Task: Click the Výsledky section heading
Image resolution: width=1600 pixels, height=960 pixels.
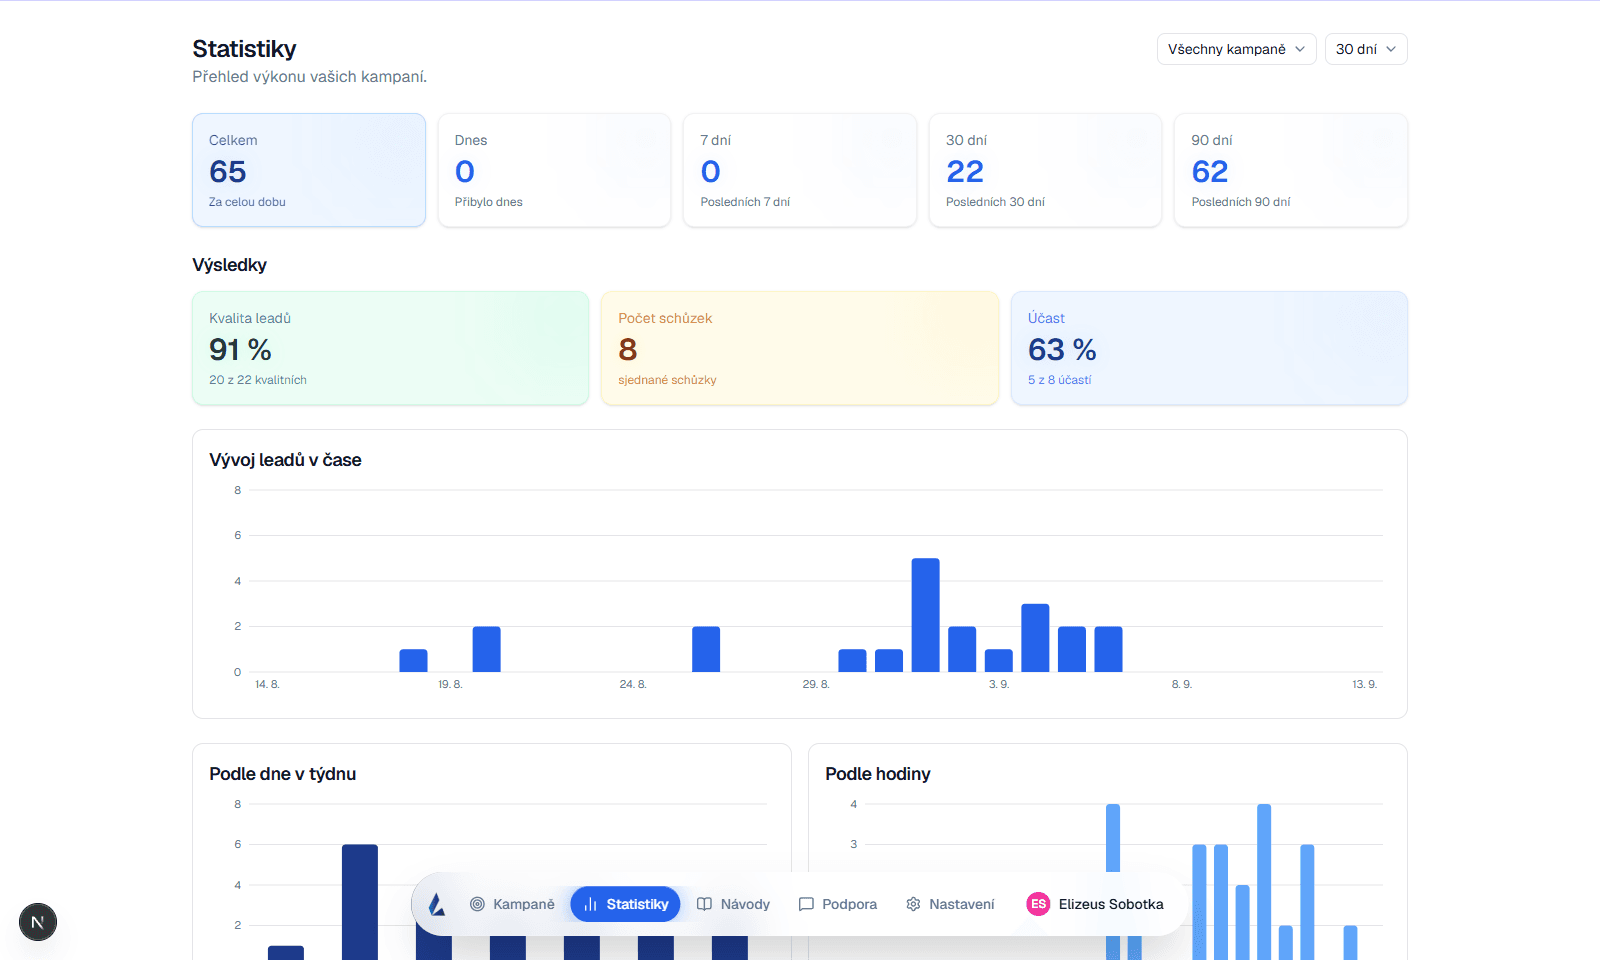Action: [x=229, y=265]
